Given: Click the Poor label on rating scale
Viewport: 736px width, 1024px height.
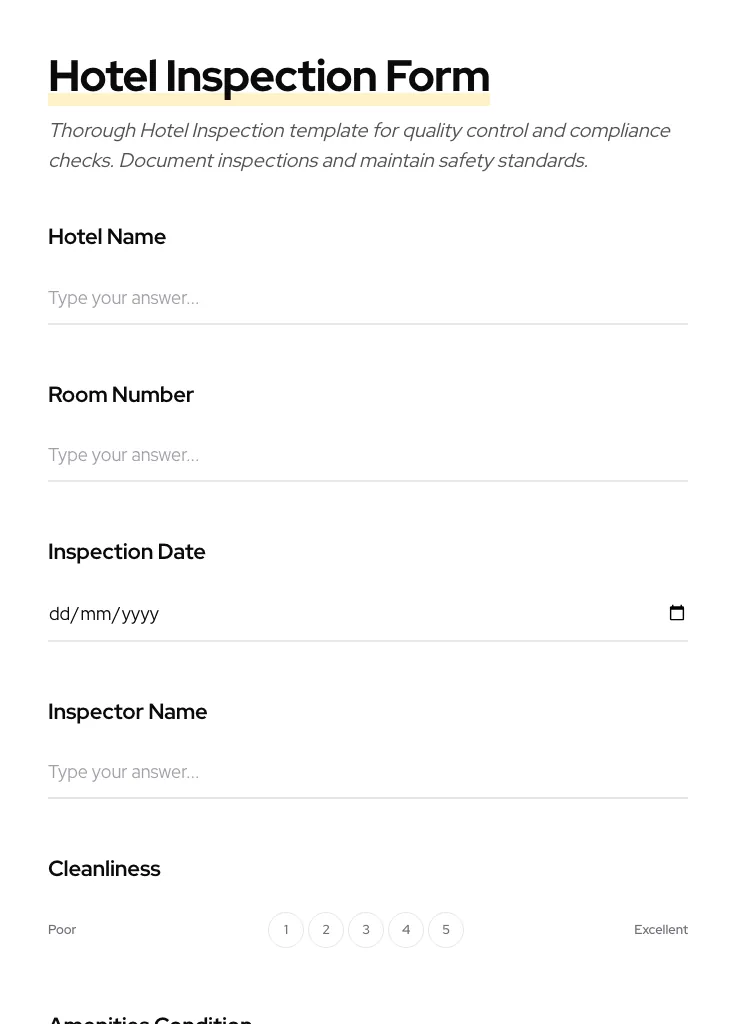Looking at the screenshot, I should pyautogui.click(x=62, y=929).
